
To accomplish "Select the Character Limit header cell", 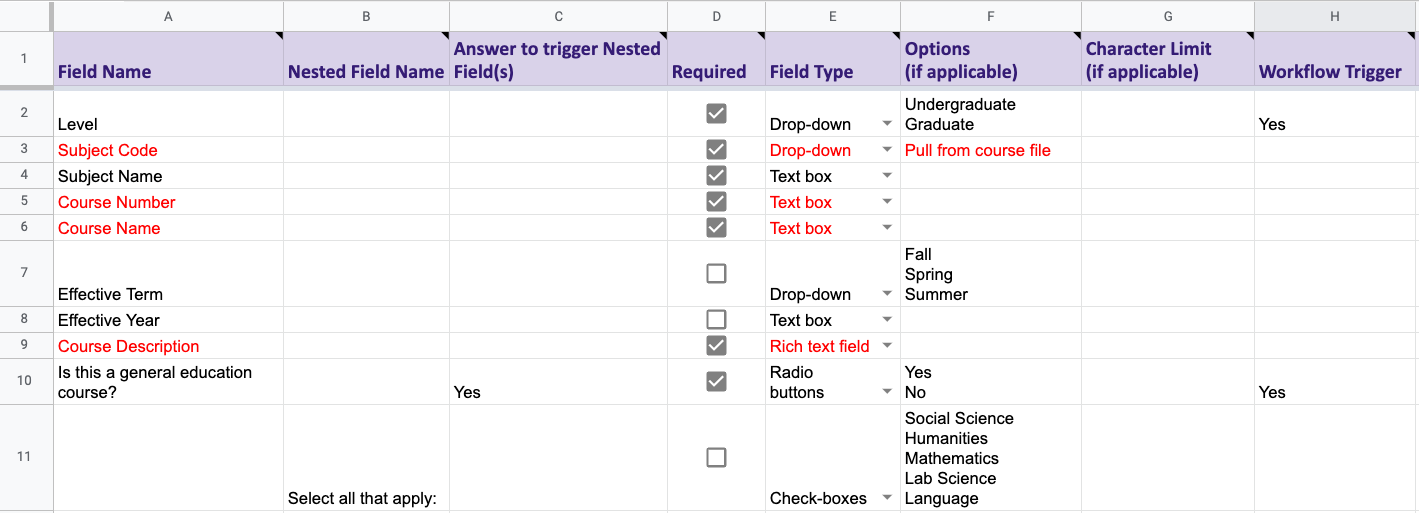I will [x=1167, y=60].
